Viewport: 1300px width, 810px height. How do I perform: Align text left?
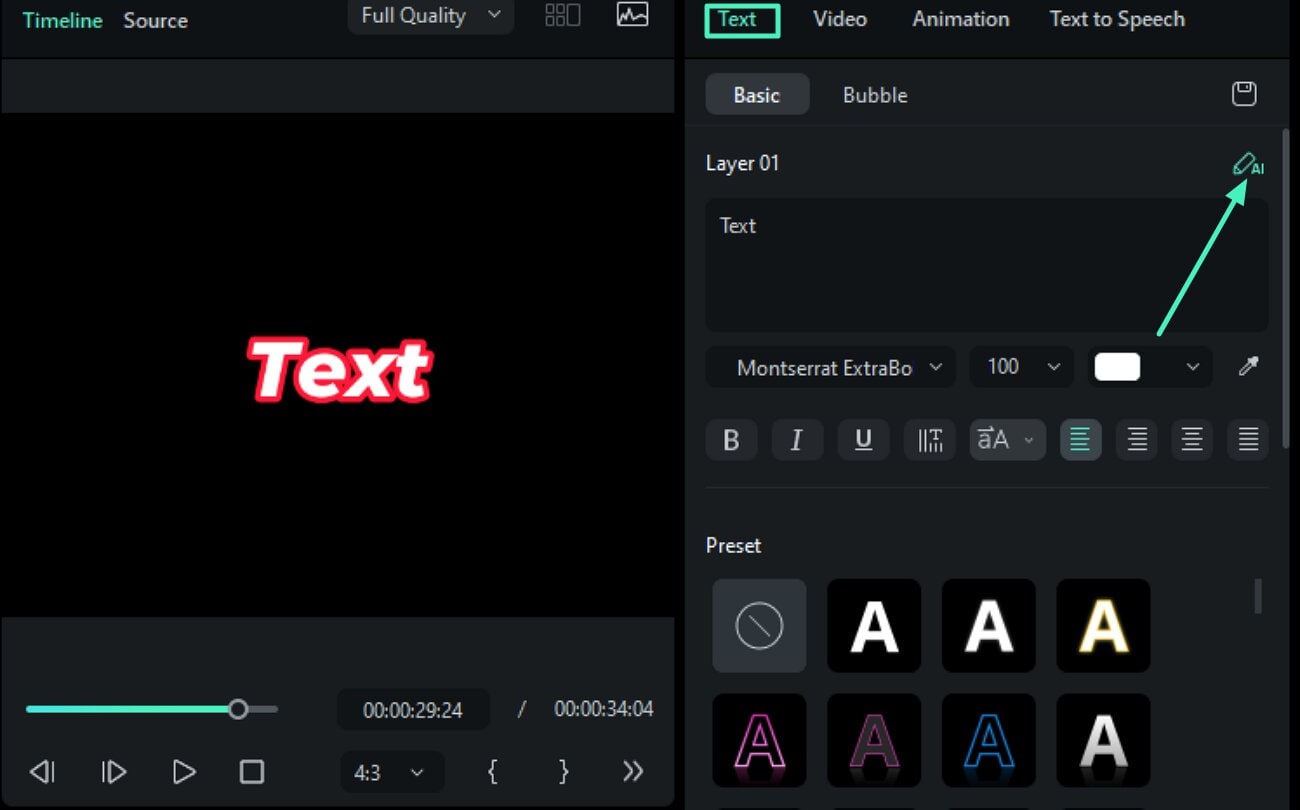coord(1081,440)
